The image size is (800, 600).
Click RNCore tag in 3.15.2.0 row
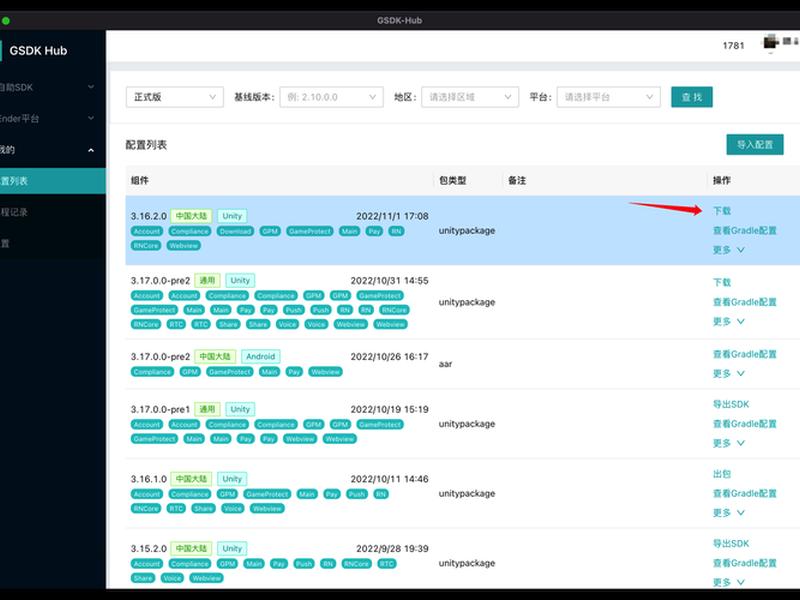click(x=356, y=564)
